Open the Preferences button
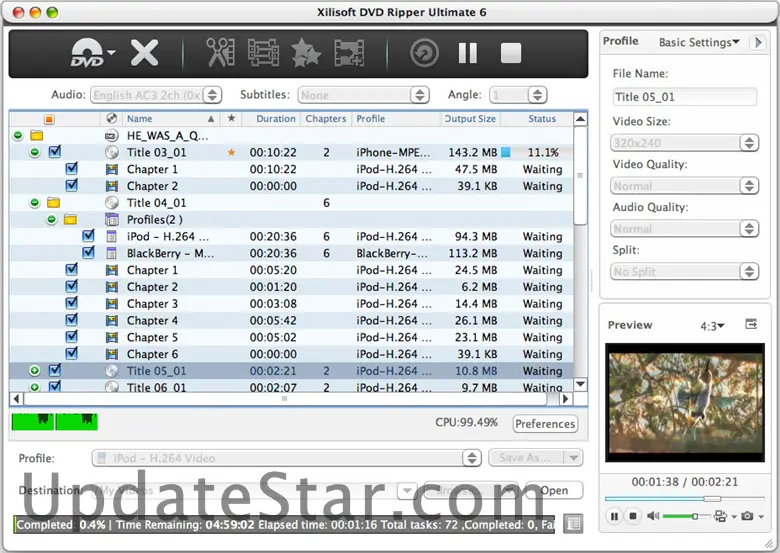Screen dimensions: 780x553 545,424
